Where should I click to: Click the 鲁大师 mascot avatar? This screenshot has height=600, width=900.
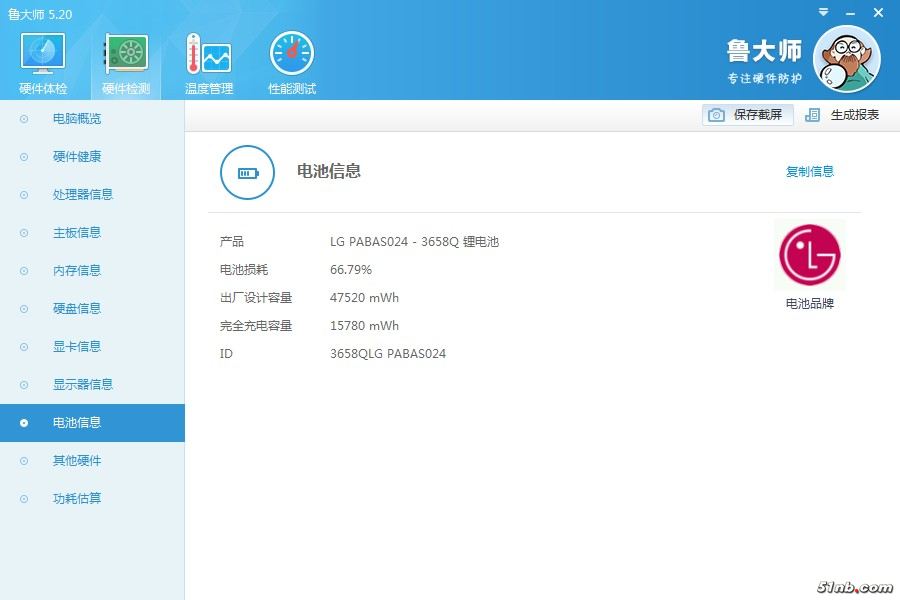click(846, 59)
